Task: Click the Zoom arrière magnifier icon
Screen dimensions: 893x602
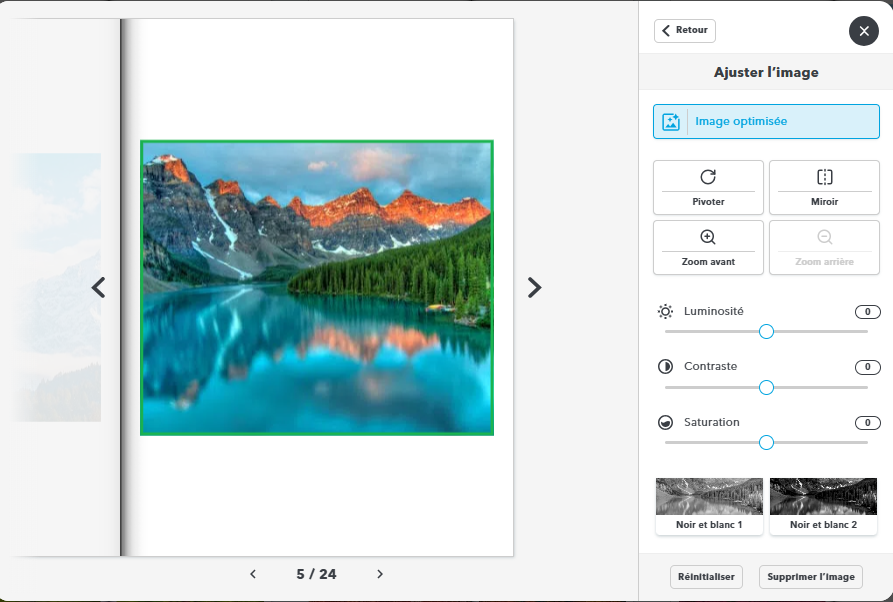Action: click(824, 237)
